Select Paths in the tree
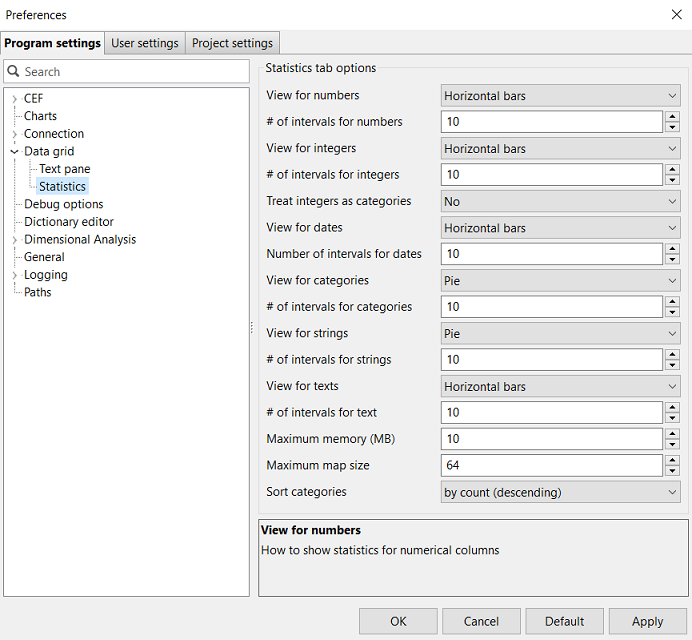Image resolution: width=692 pixels, height=640 pixels. (38, 293)
